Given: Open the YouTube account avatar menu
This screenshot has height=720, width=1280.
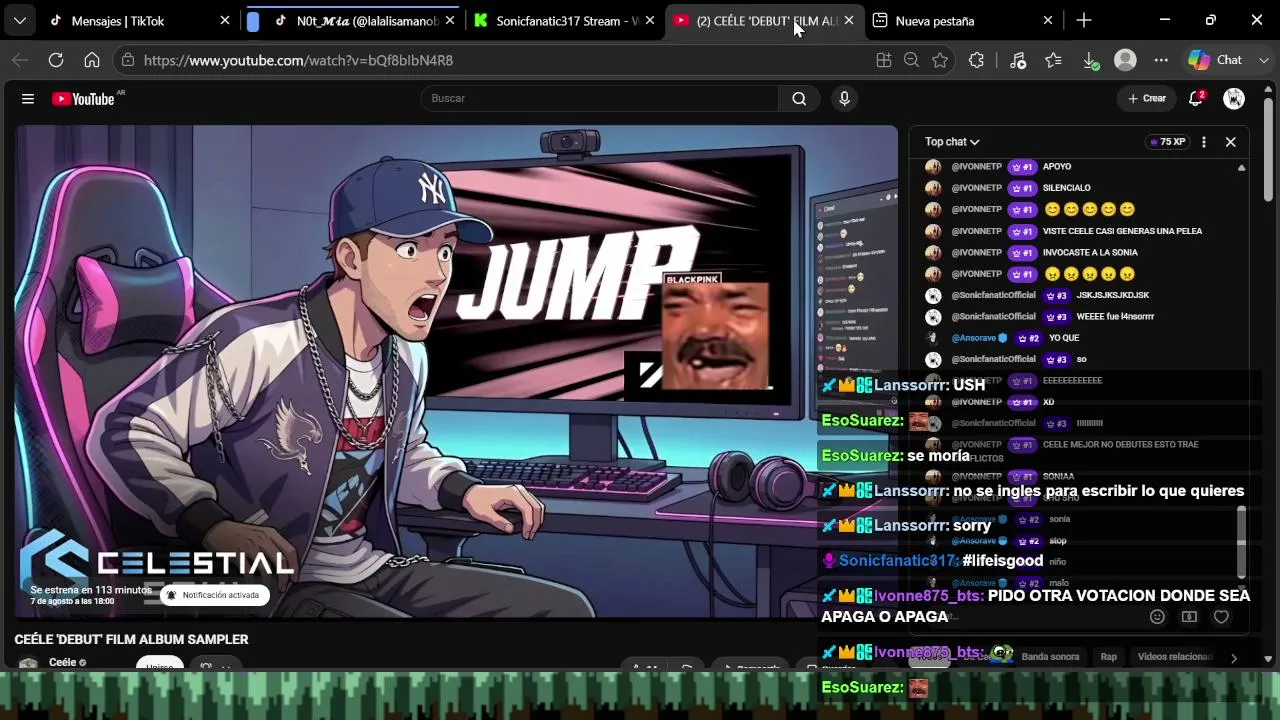Looking at the screenshot, I should point(1234,98).
